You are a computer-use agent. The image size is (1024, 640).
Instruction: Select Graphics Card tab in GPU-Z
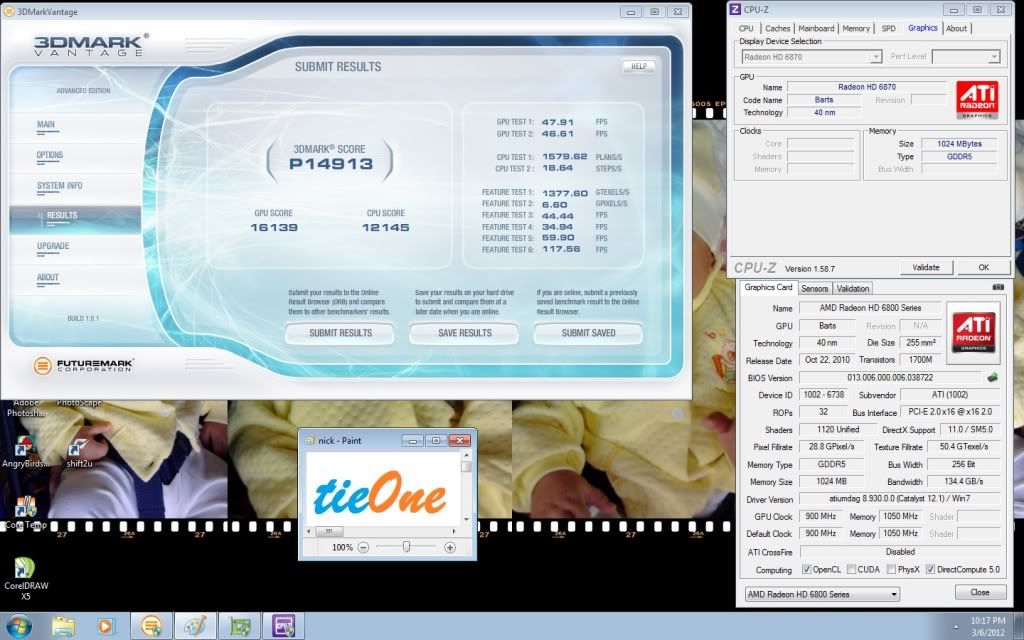768,287
